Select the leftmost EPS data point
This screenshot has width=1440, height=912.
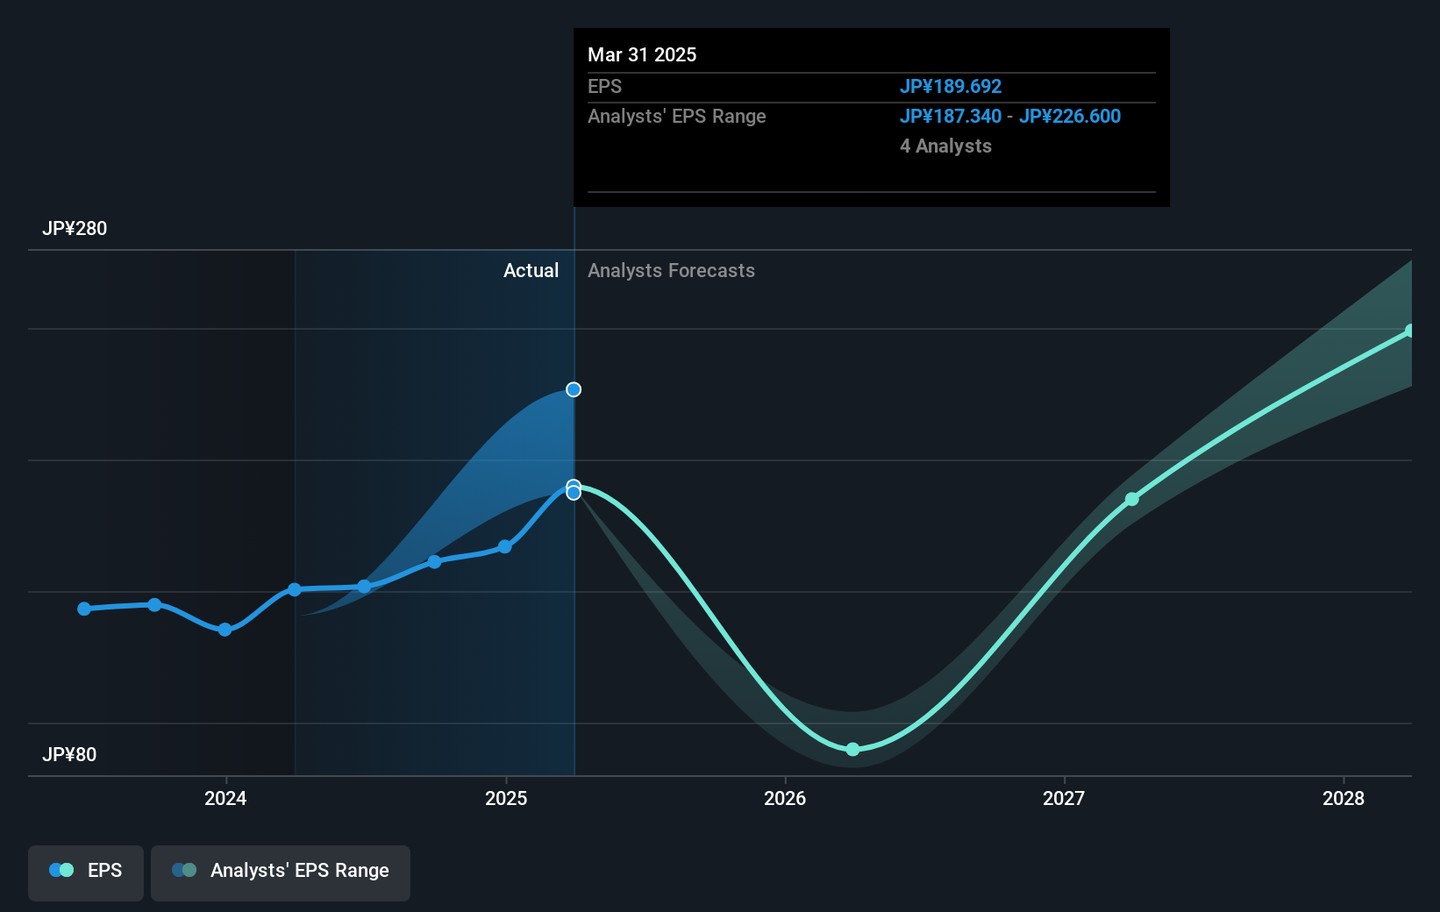coord(84,609)
